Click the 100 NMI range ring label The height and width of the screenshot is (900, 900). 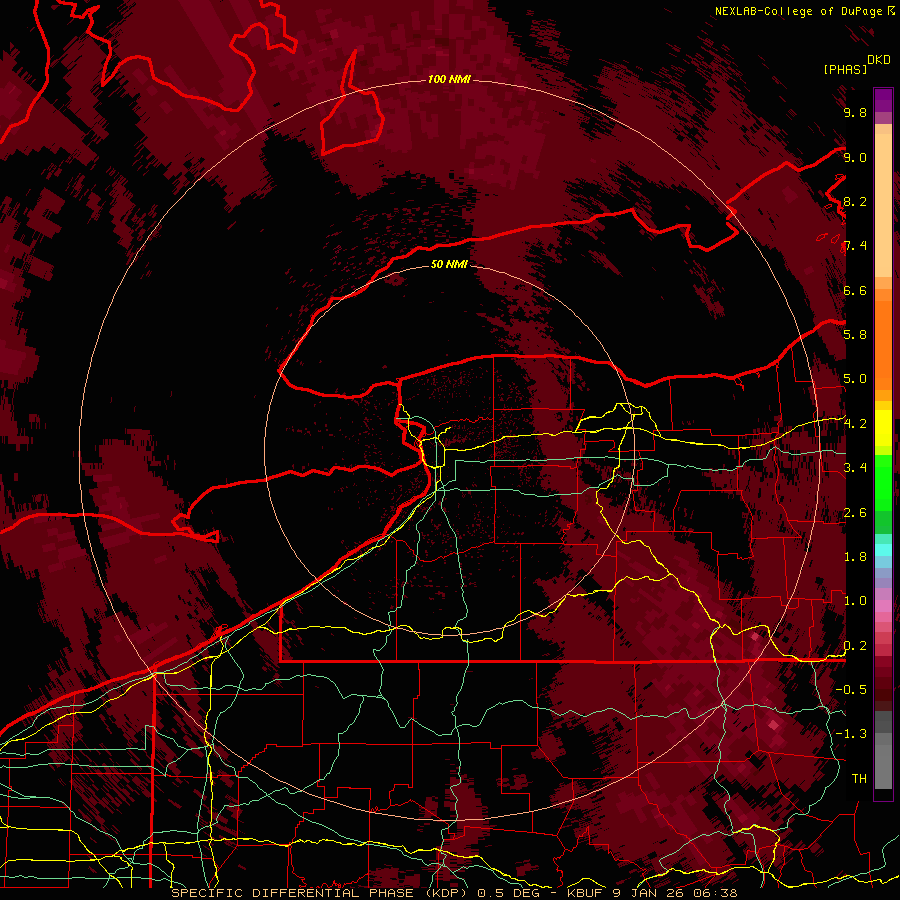click(449, 79)
